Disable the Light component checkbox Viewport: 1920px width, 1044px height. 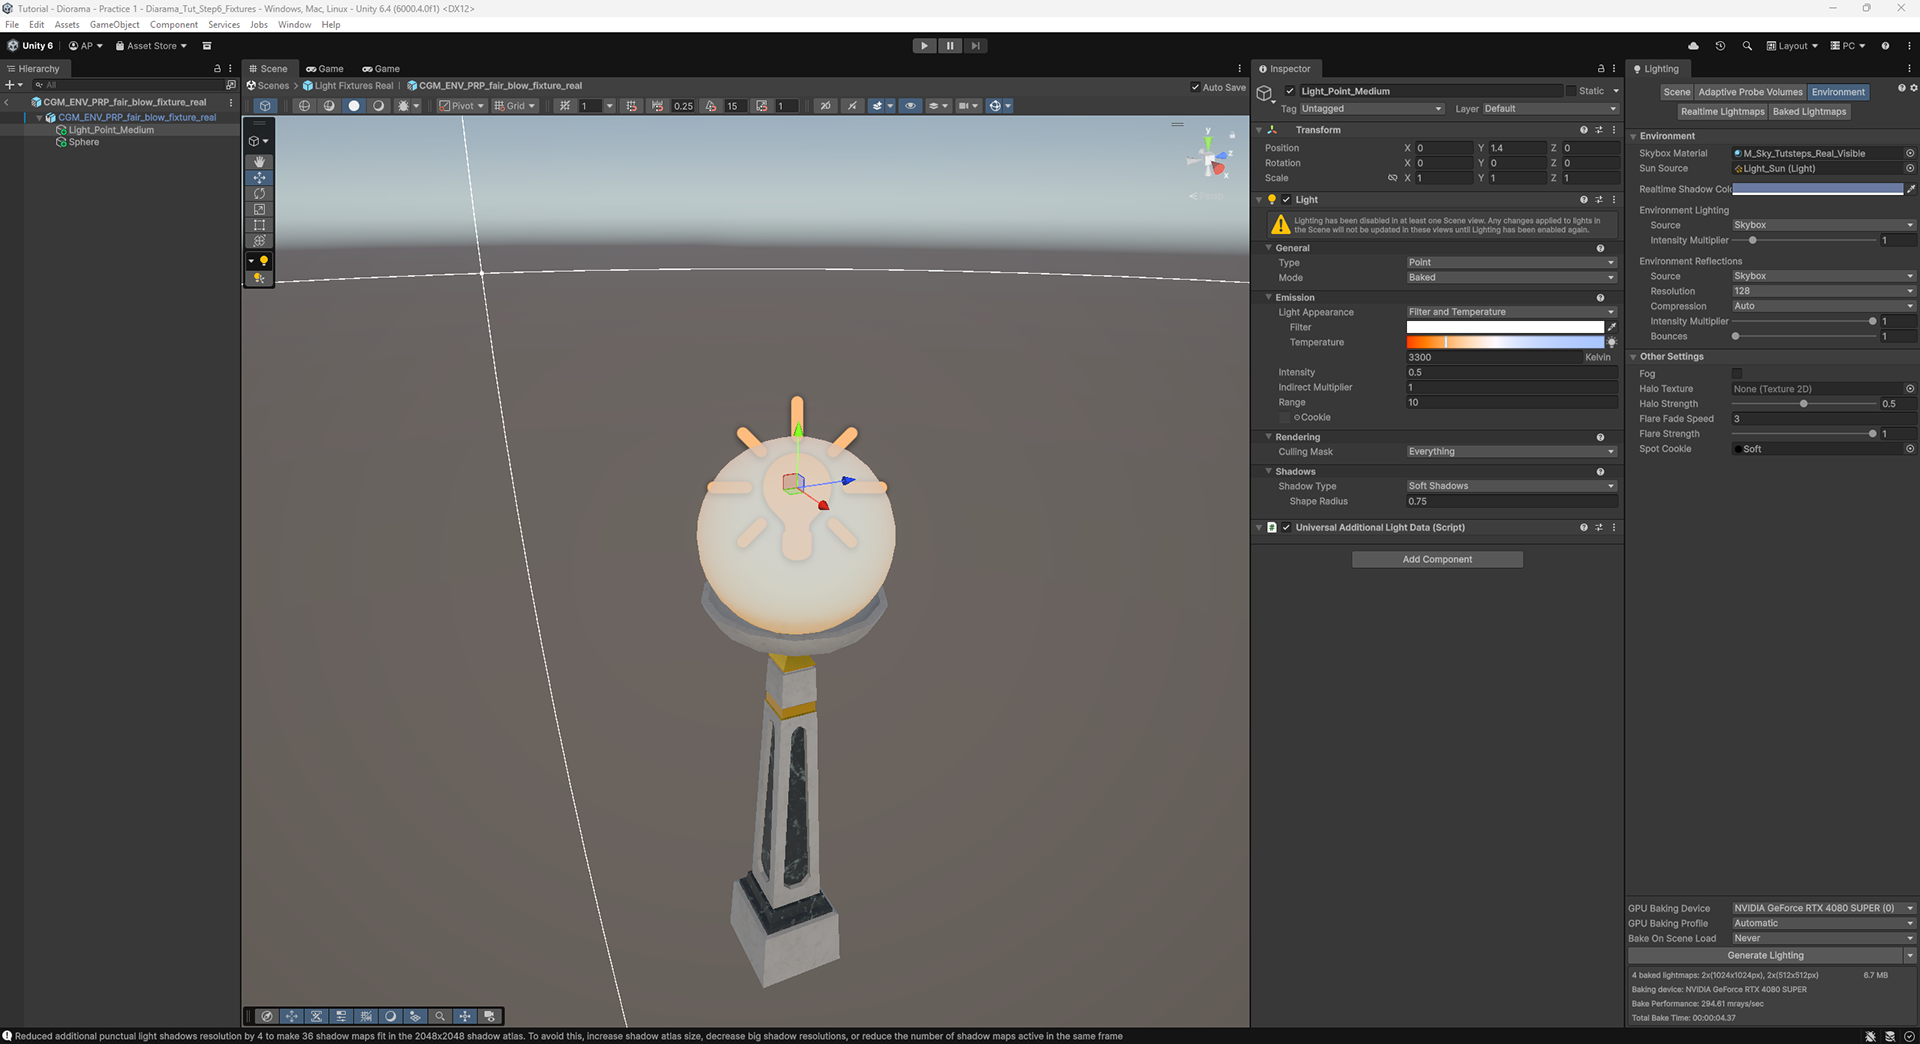pyautogui.click(x=1287, y=200)
